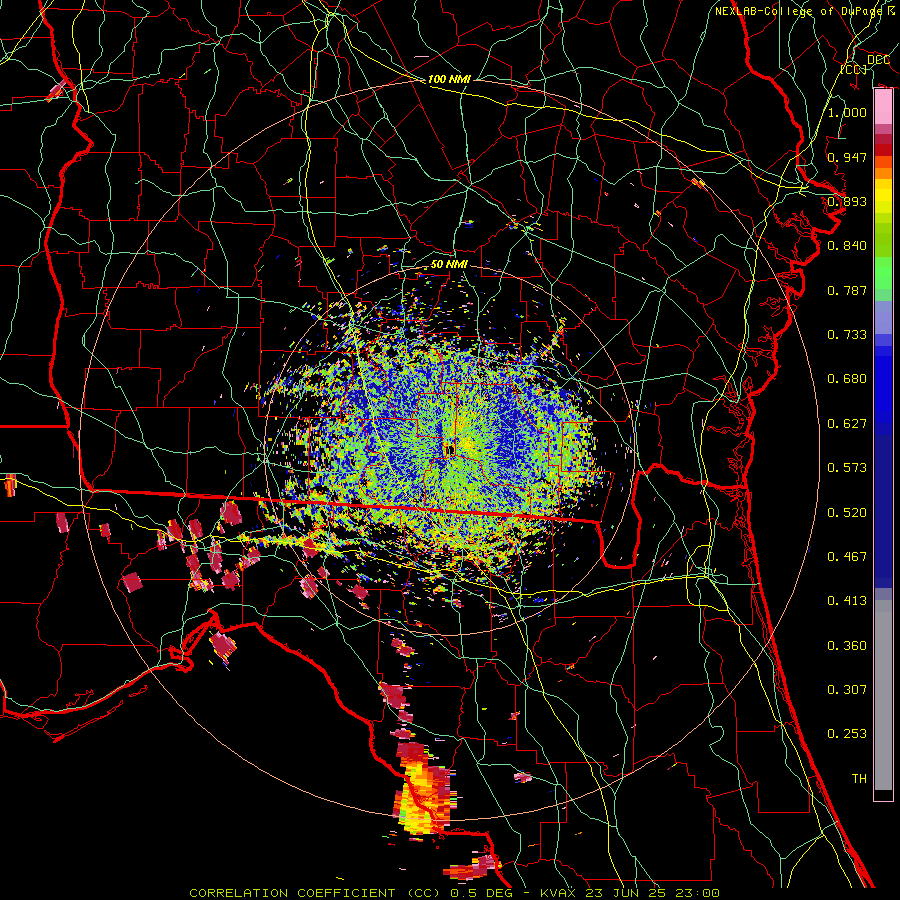This screenshot has height=900, width=900.
Task: Select the 0.307 legend value
Action: 847,690
